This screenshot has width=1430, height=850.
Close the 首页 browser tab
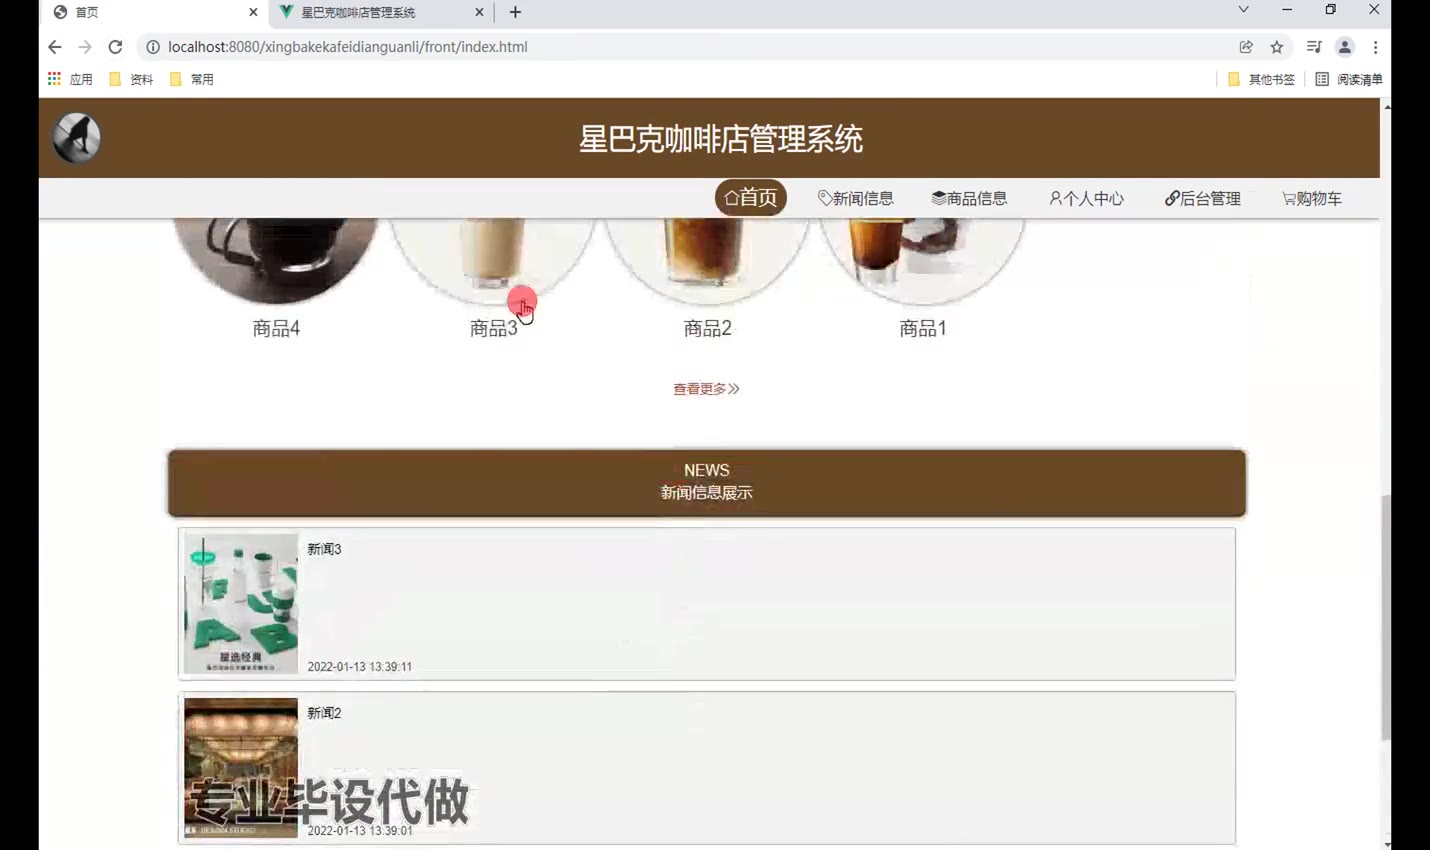253,12
